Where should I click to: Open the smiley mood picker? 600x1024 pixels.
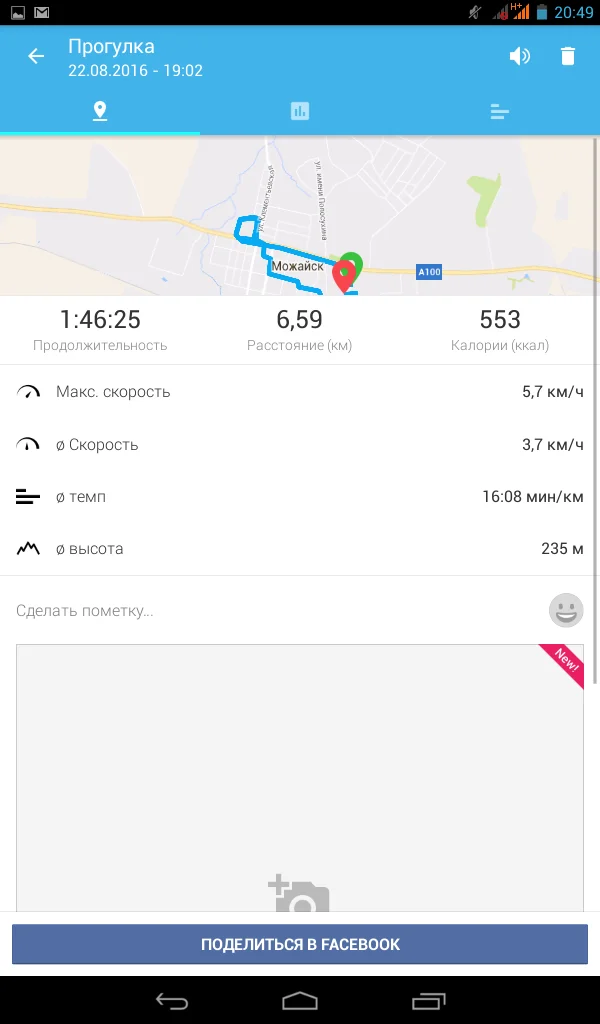click(566, 610)
